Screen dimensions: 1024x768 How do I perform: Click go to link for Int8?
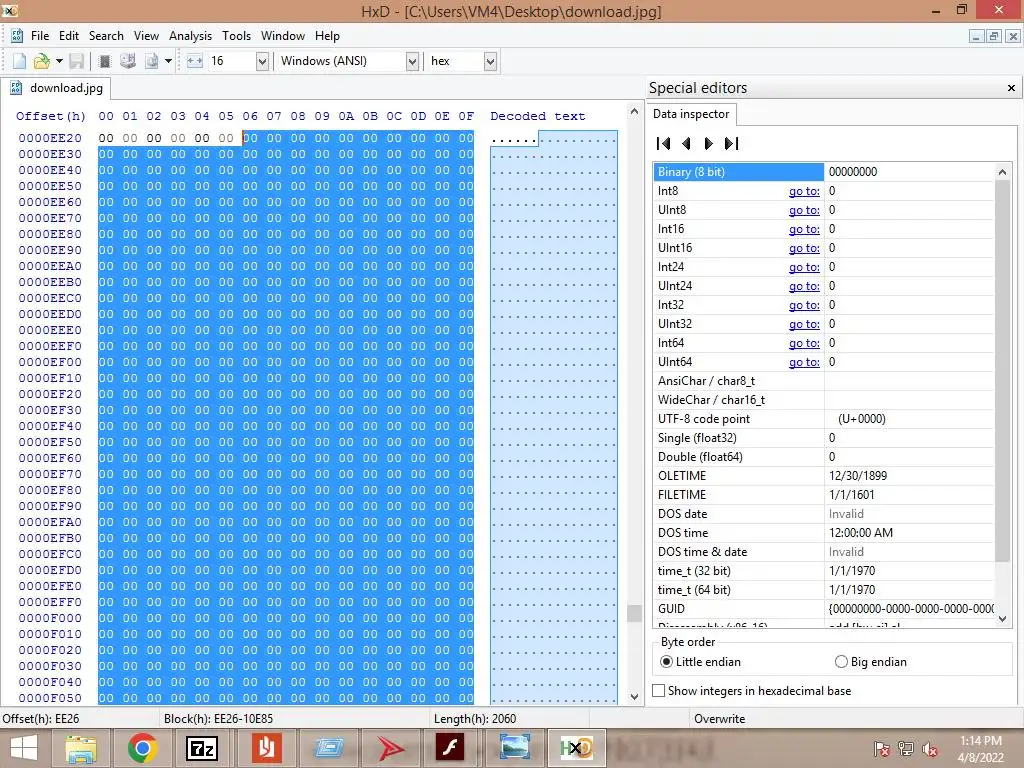point(804,191)
